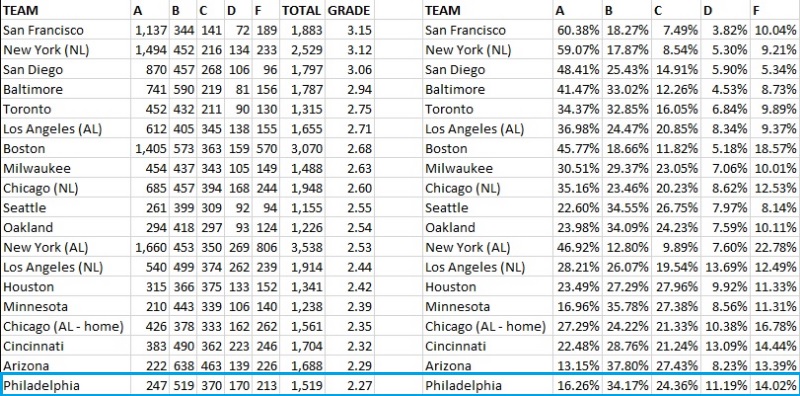This screenshot has width=800, height=396.
Task: Select Toronto's grade value 2.75
Action: [360, 110]
